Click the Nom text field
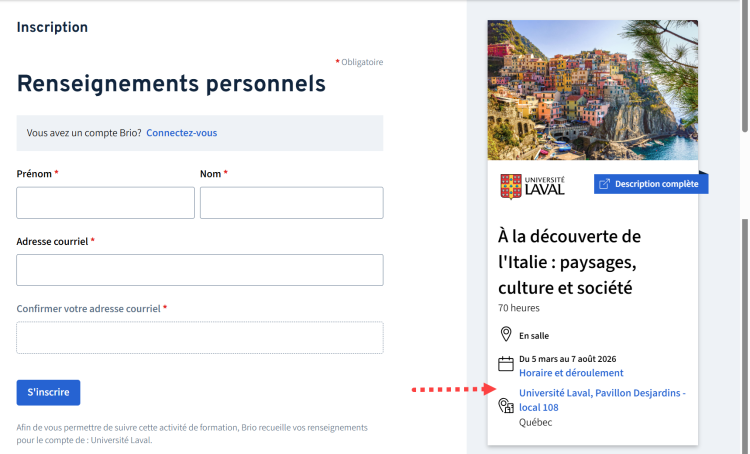The image size is (750, 454). (291, 203)
